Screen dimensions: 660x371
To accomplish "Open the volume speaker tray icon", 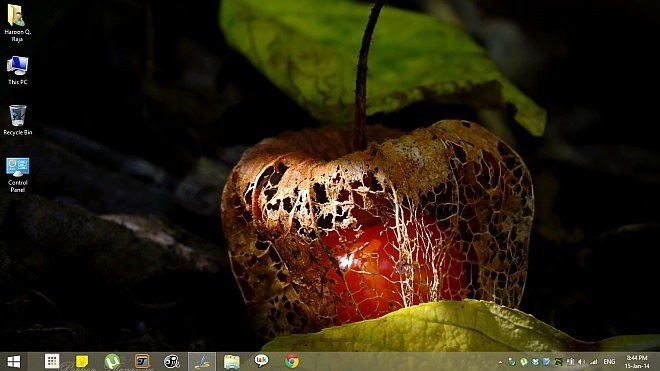I will point(581,362).
